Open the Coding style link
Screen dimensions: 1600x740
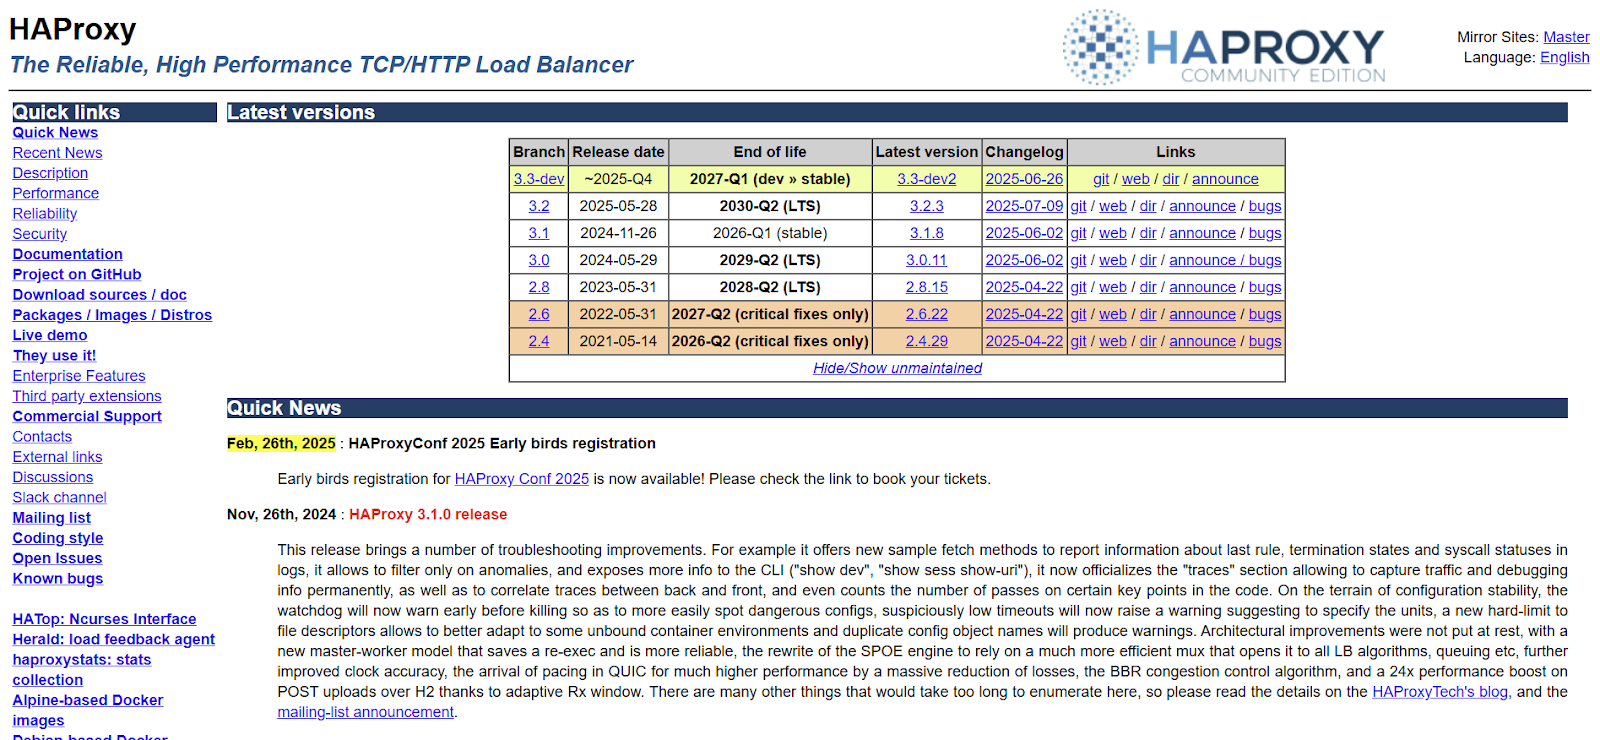[57, 538]
